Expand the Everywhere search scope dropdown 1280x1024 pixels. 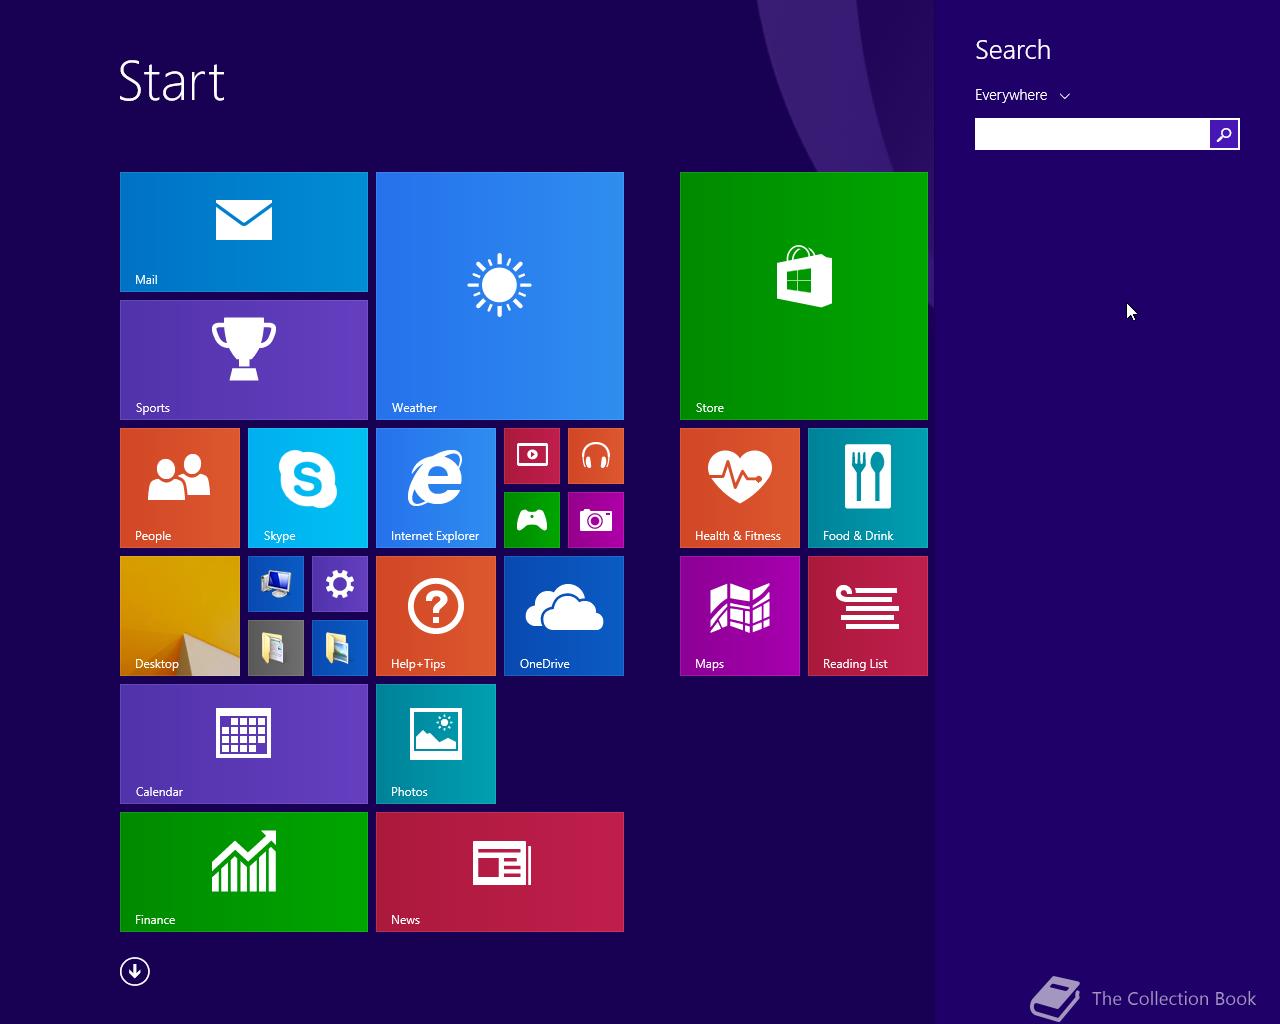point(1022,95)
